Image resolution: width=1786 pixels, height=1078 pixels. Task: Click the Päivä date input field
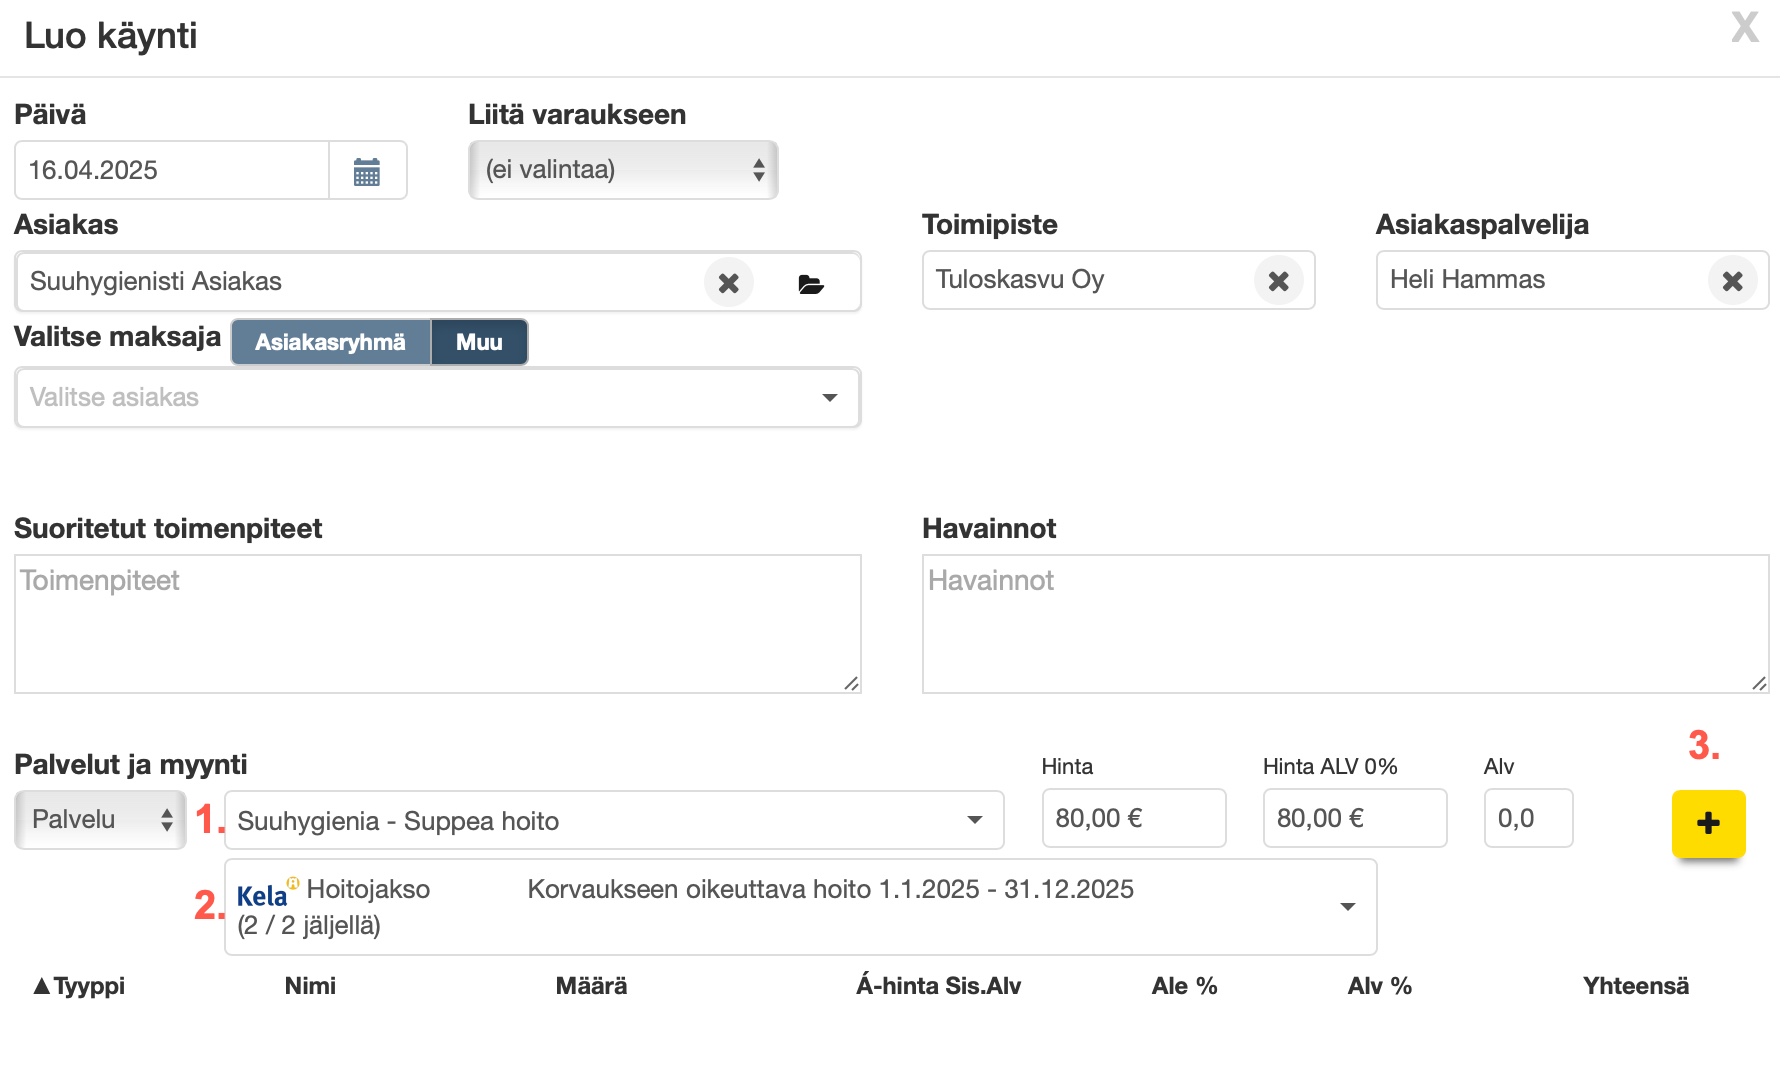pos(171,171)
